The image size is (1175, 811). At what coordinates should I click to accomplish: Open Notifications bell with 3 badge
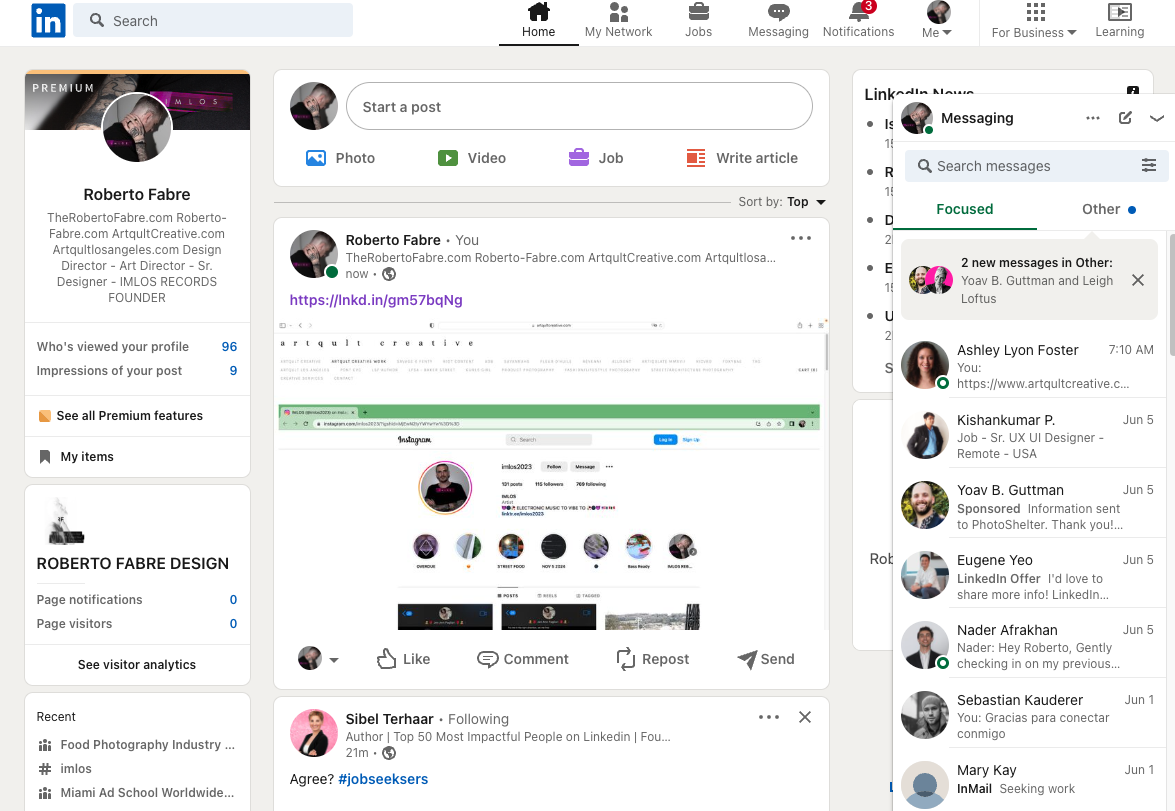(x=858, y=21)
